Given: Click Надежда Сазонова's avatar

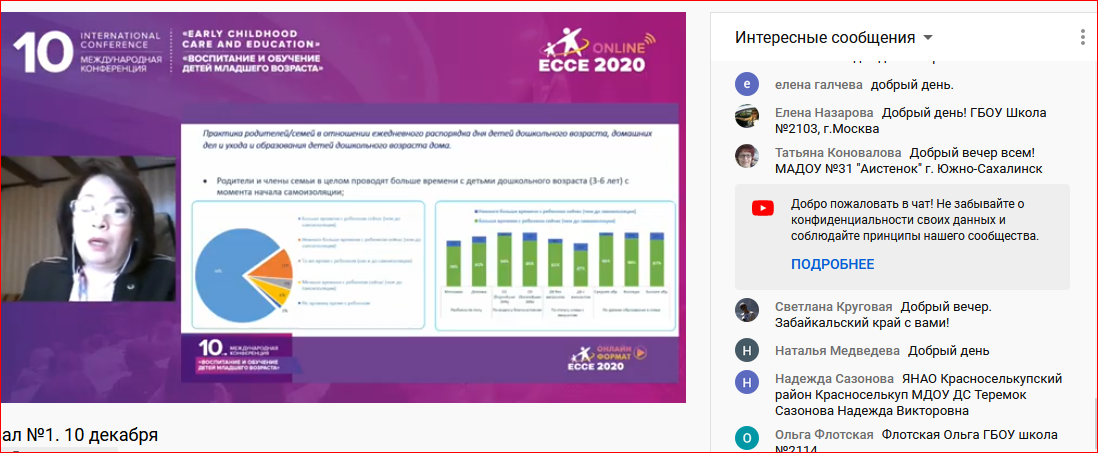Looking at the screenshot, I should (x=747, y=382).
